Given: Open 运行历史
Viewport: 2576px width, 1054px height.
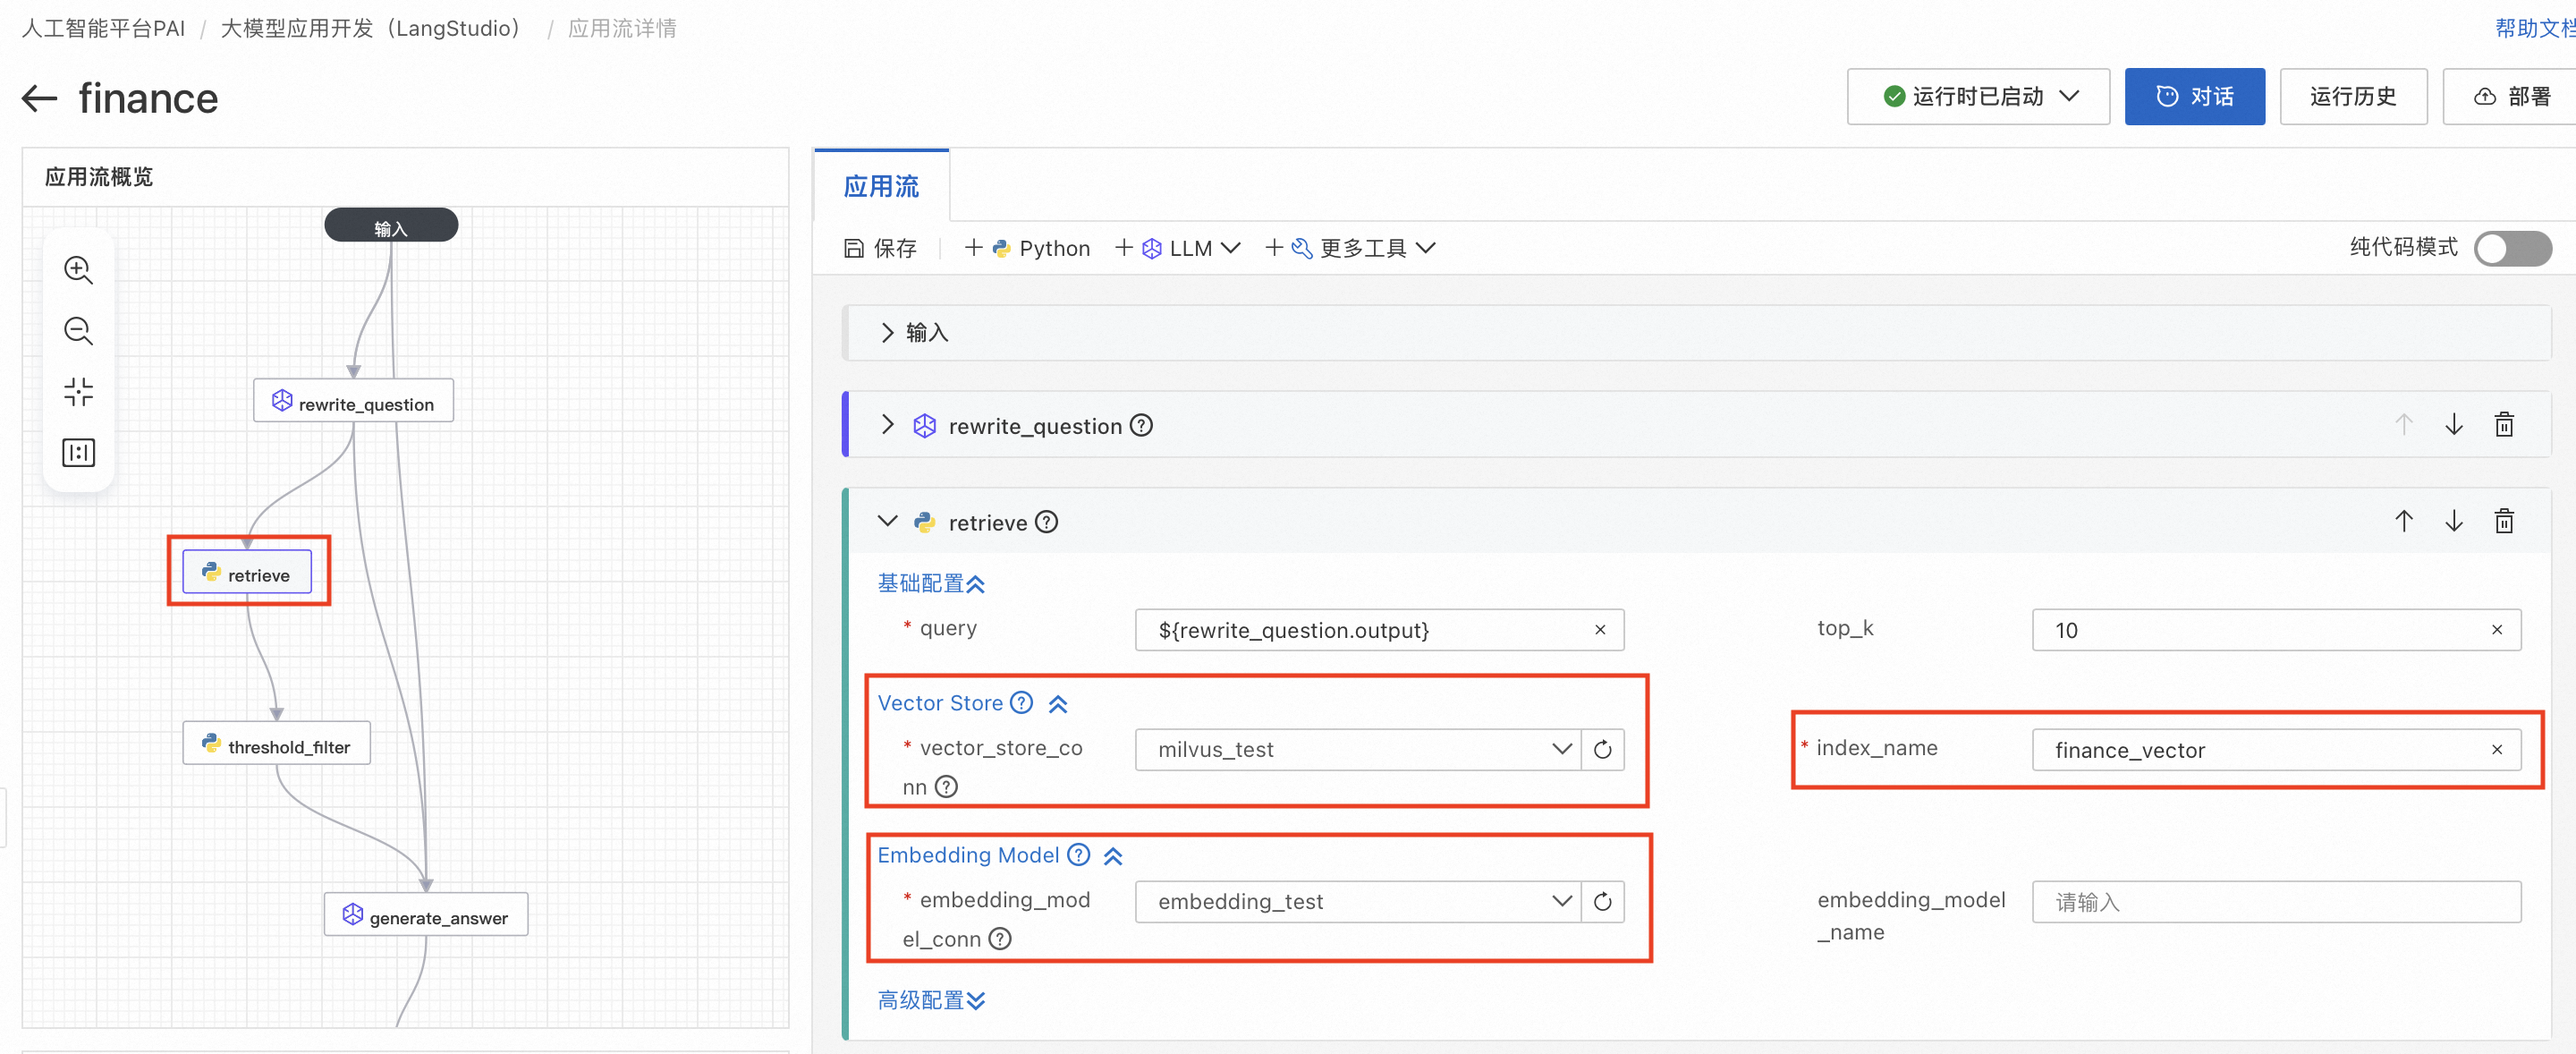Looking at the screenshot, I should tap(2352, 97).
